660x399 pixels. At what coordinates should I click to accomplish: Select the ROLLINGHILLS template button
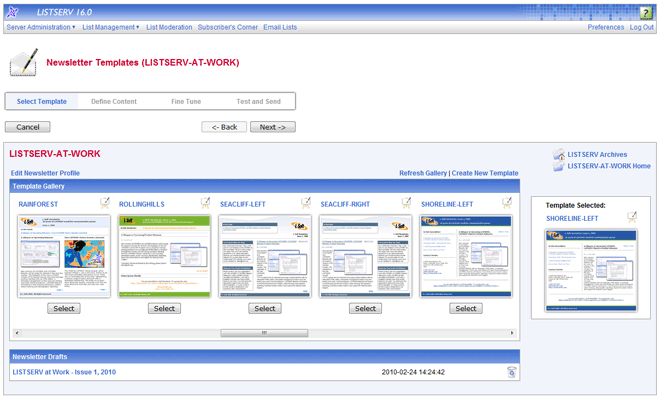coord(164,309)
